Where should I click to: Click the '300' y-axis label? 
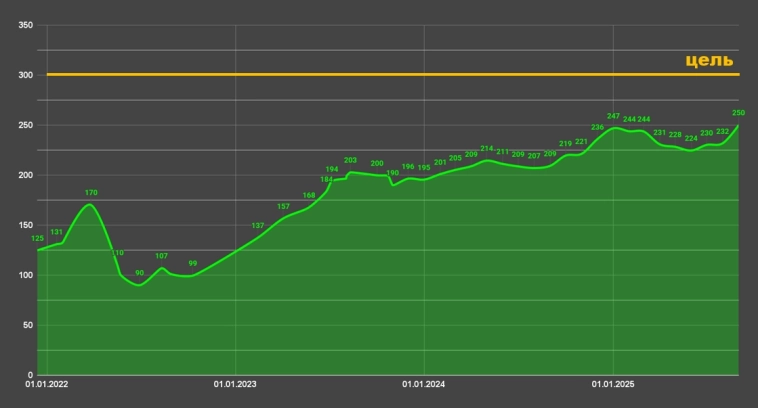26,75
